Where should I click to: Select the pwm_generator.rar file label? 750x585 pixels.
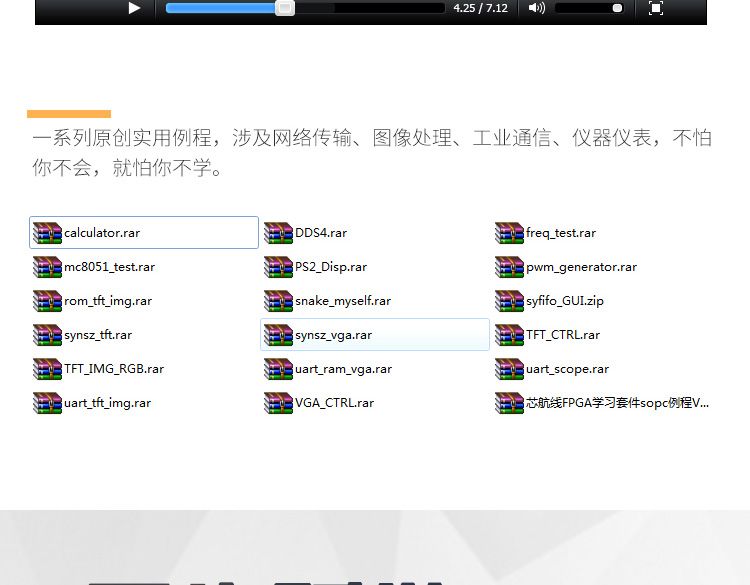[581, 267]
